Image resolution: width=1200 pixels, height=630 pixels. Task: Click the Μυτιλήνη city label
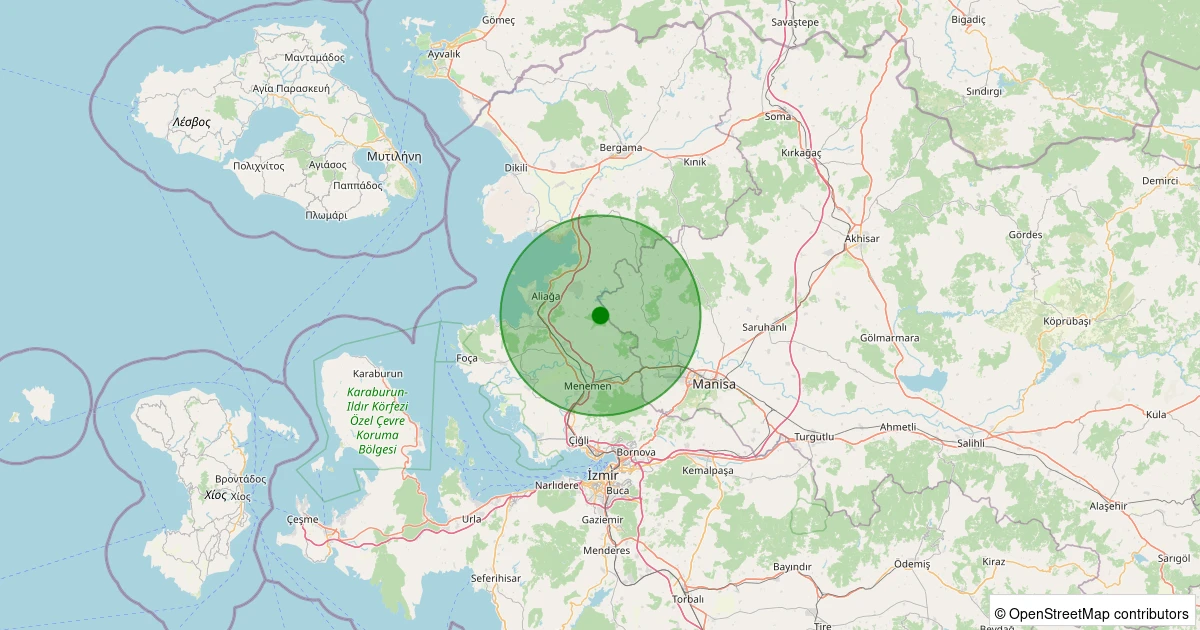click(x=394, y=157)
